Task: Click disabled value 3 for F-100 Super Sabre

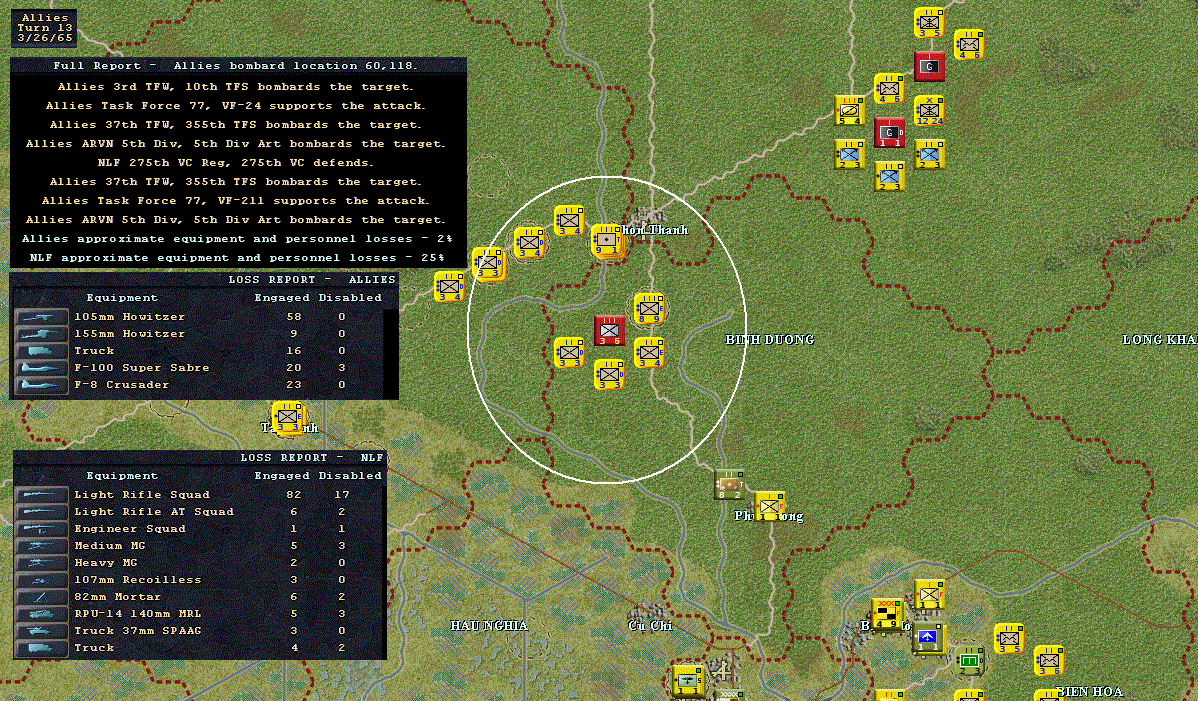Action: tap(342, 367)
